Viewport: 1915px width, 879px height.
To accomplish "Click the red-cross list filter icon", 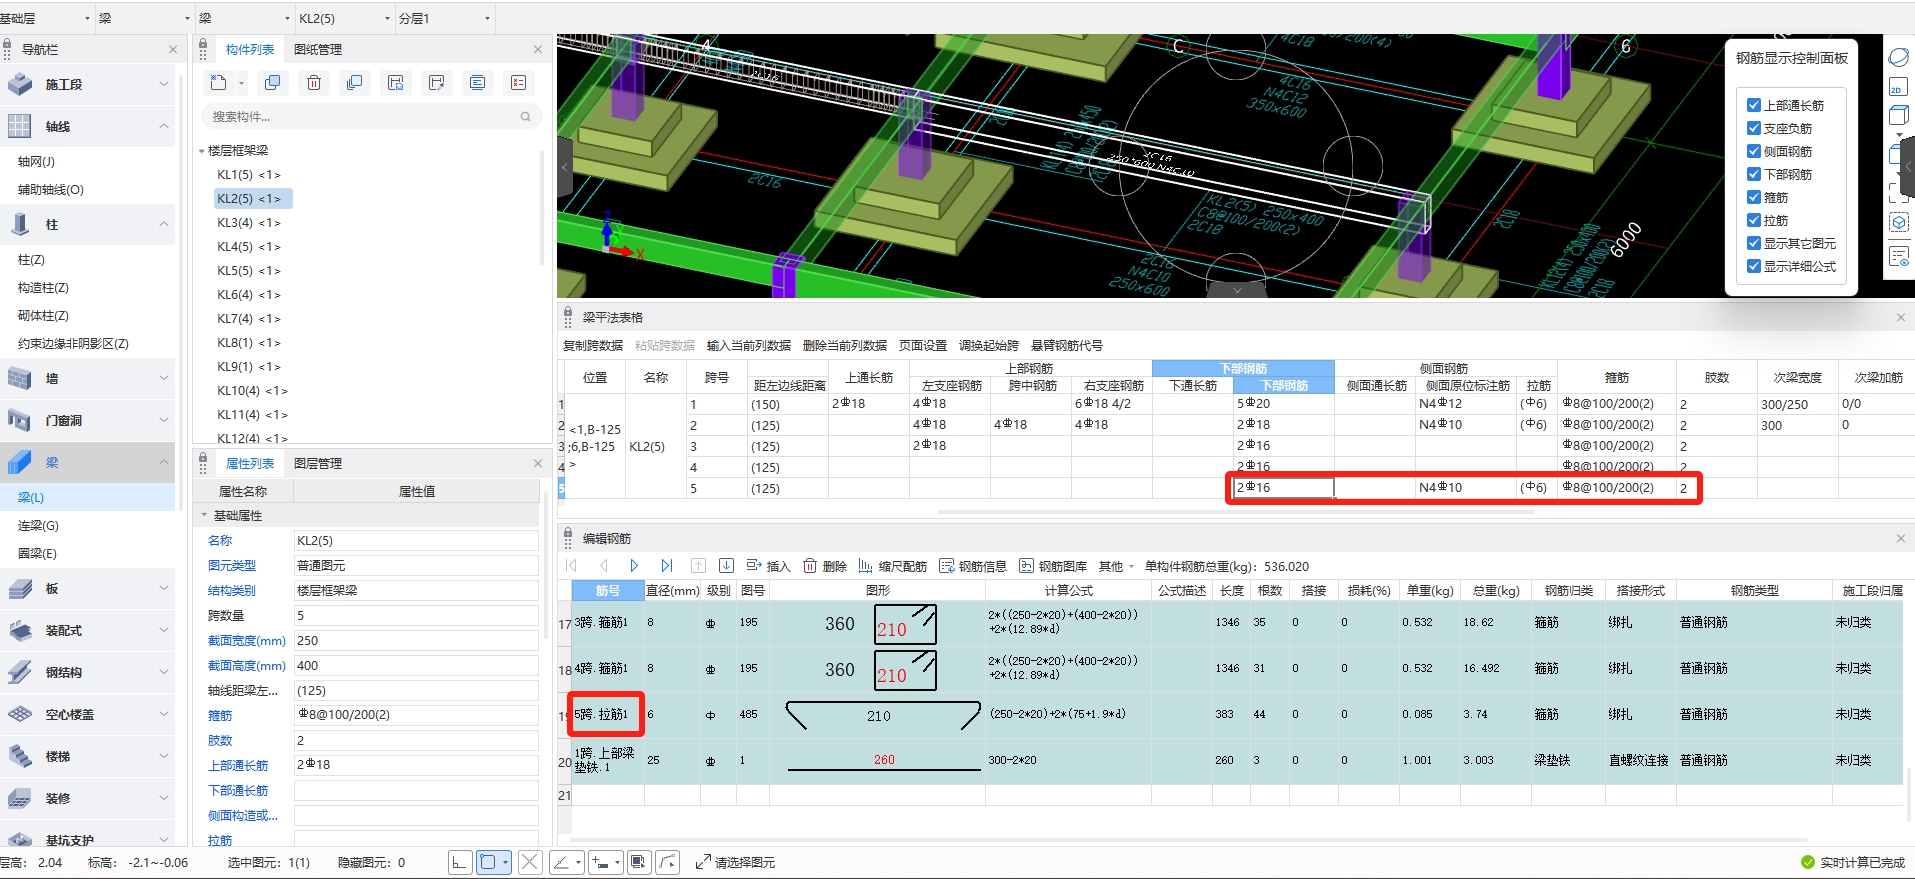I will (x=518, y=83).
